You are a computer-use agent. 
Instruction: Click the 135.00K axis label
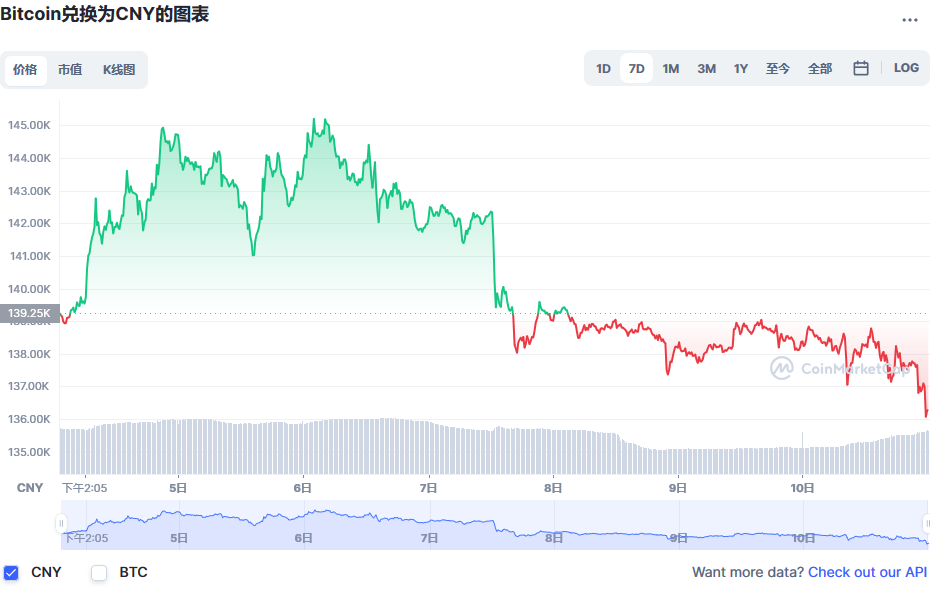point(29,452)
